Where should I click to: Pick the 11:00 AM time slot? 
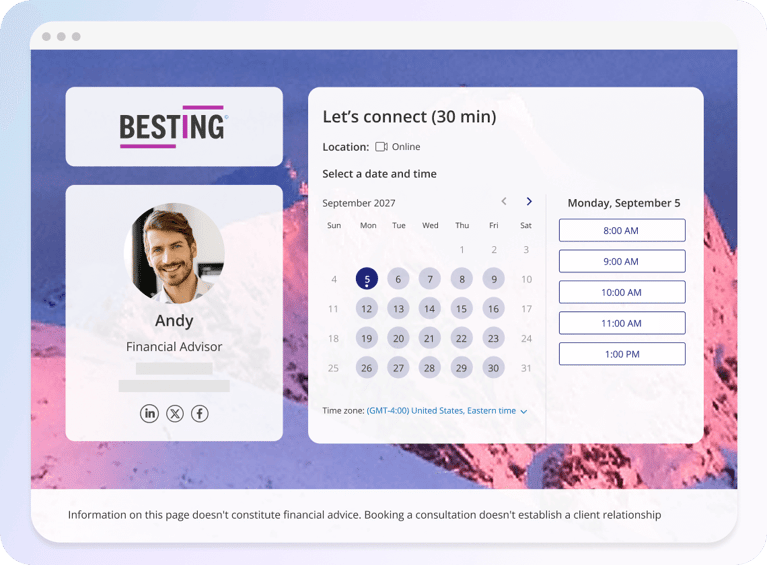tap(621, 323)
